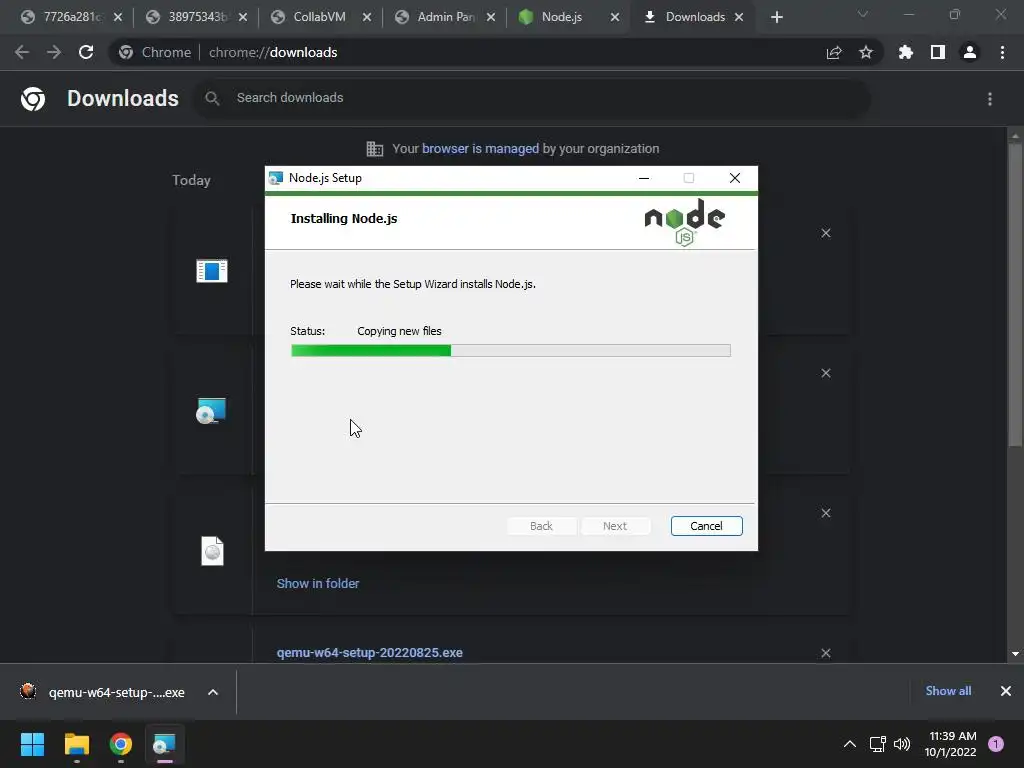The width and height of the screenshot is (1024, 768).
Task: Expand the hidden tray icons chevron
Action: [x=850, y=744]
